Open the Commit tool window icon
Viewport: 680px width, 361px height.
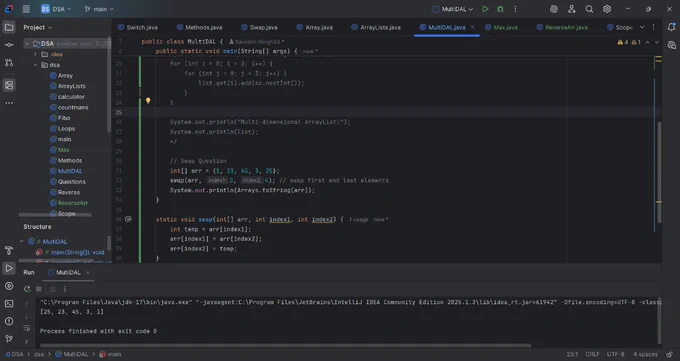pos(9,45)
